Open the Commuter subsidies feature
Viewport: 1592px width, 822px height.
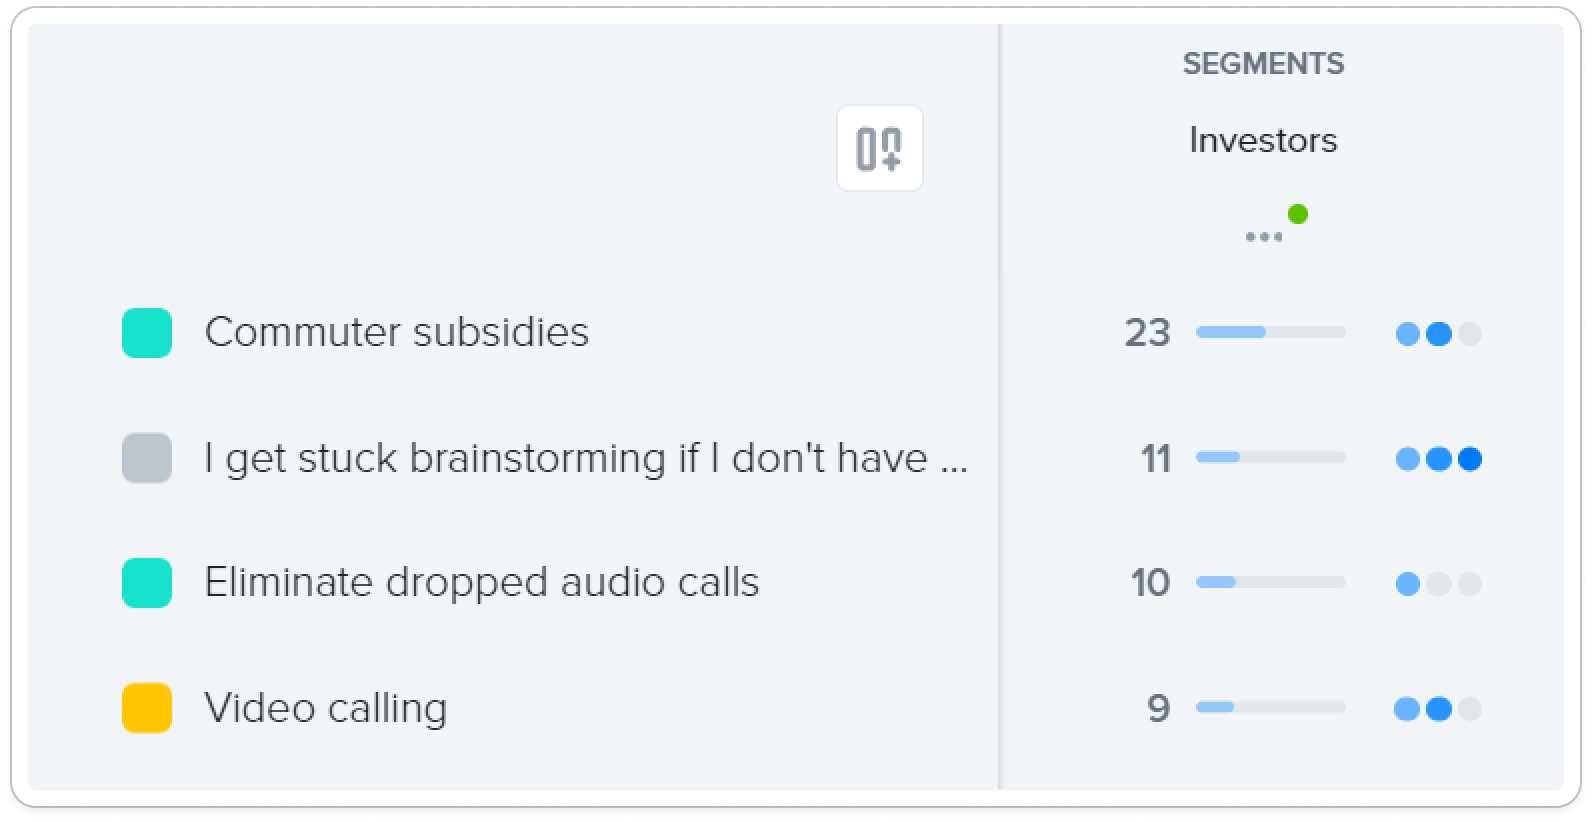tap(396, 332)
